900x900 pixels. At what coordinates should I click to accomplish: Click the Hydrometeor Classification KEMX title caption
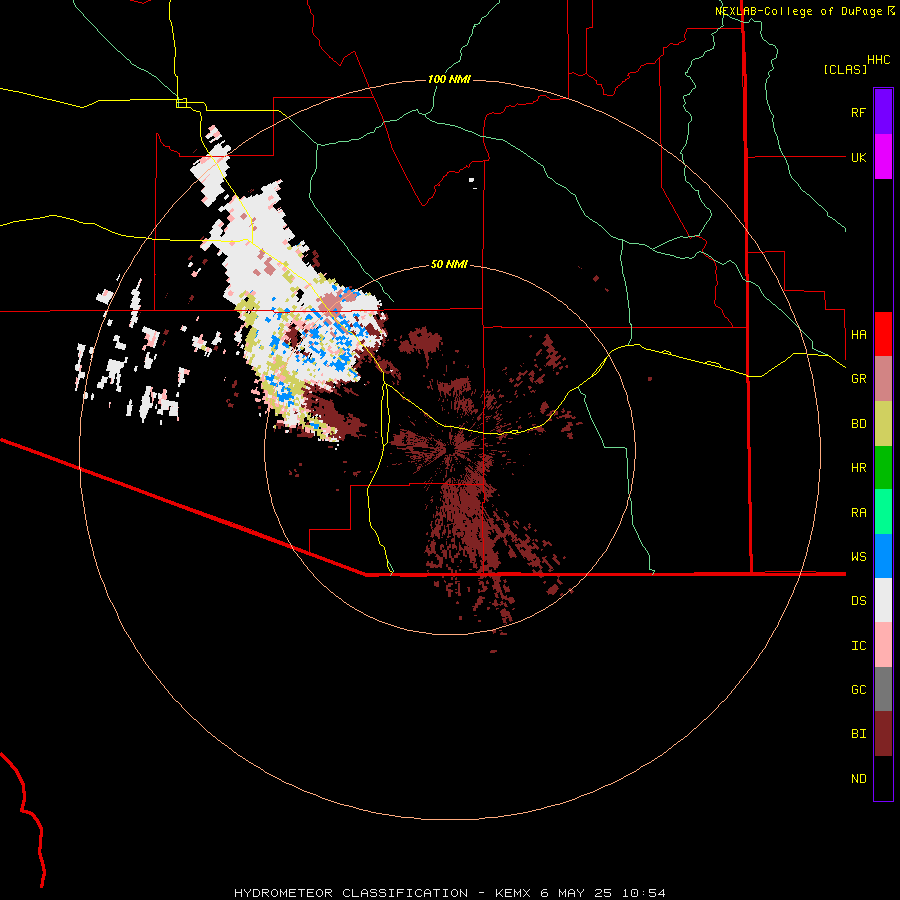450,893
